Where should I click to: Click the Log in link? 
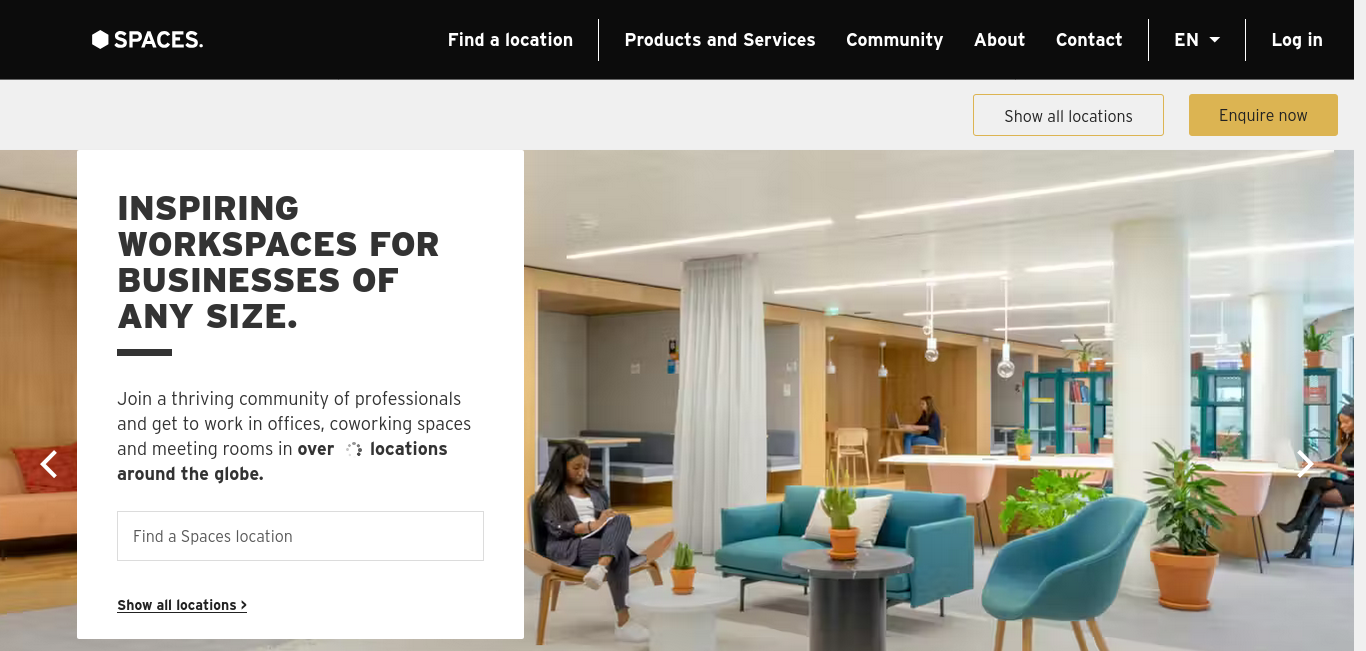1297,40
